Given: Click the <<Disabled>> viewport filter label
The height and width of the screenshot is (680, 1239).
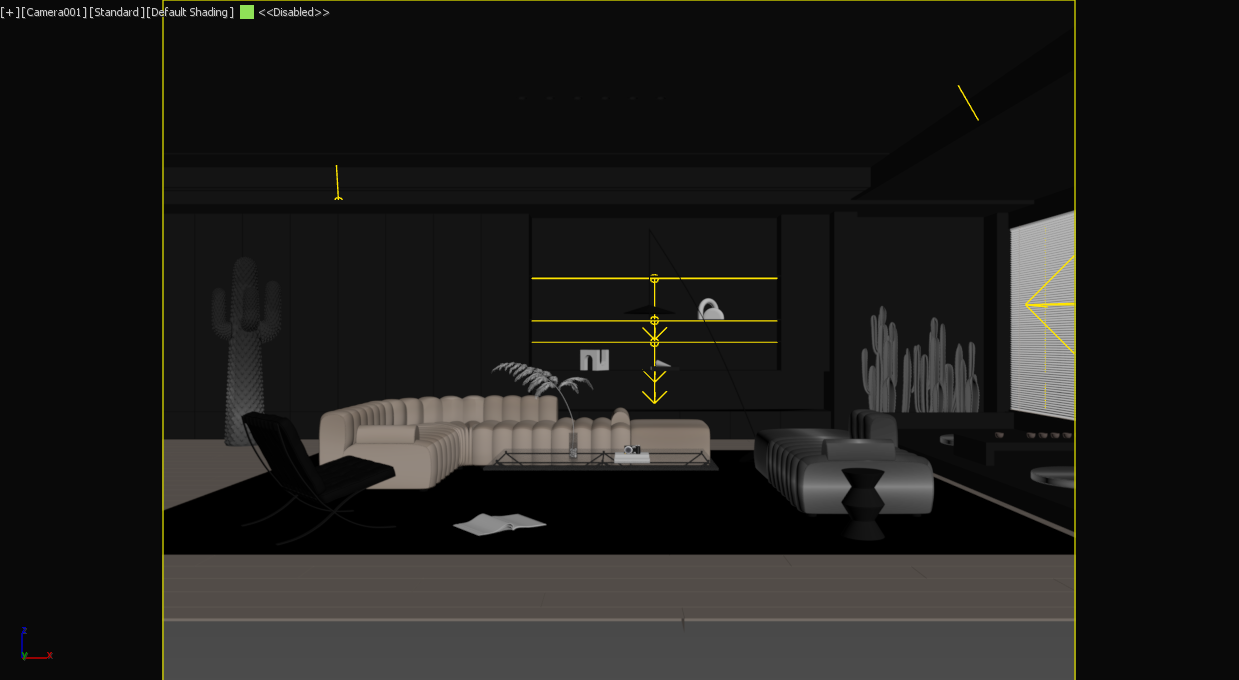Looking at the screenshot, I should coord(294,13).
